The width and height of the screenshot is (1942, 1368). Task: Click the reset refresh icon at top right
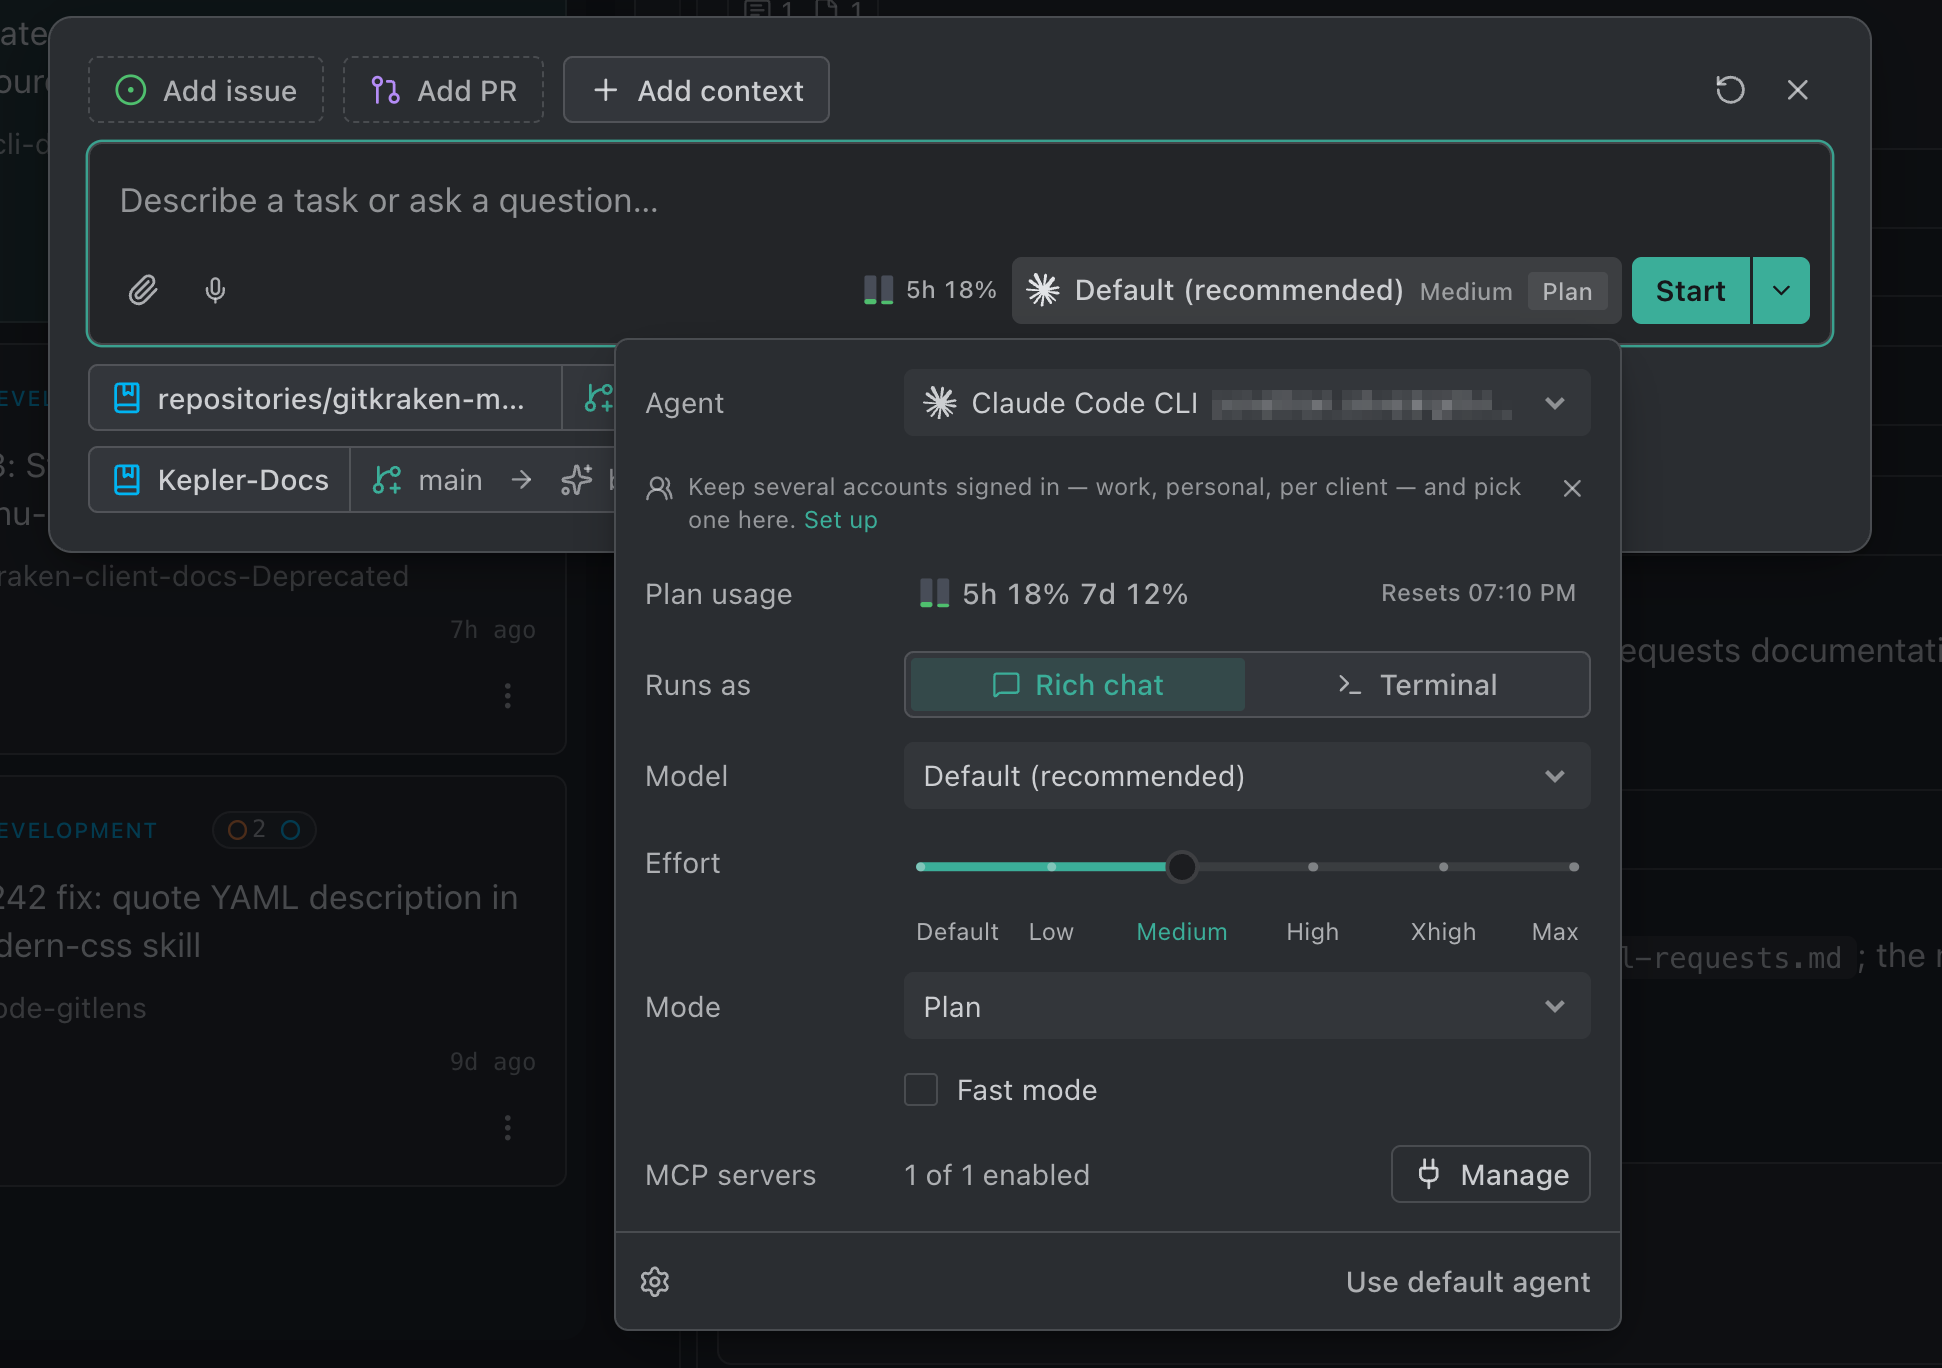[1730, 90]
